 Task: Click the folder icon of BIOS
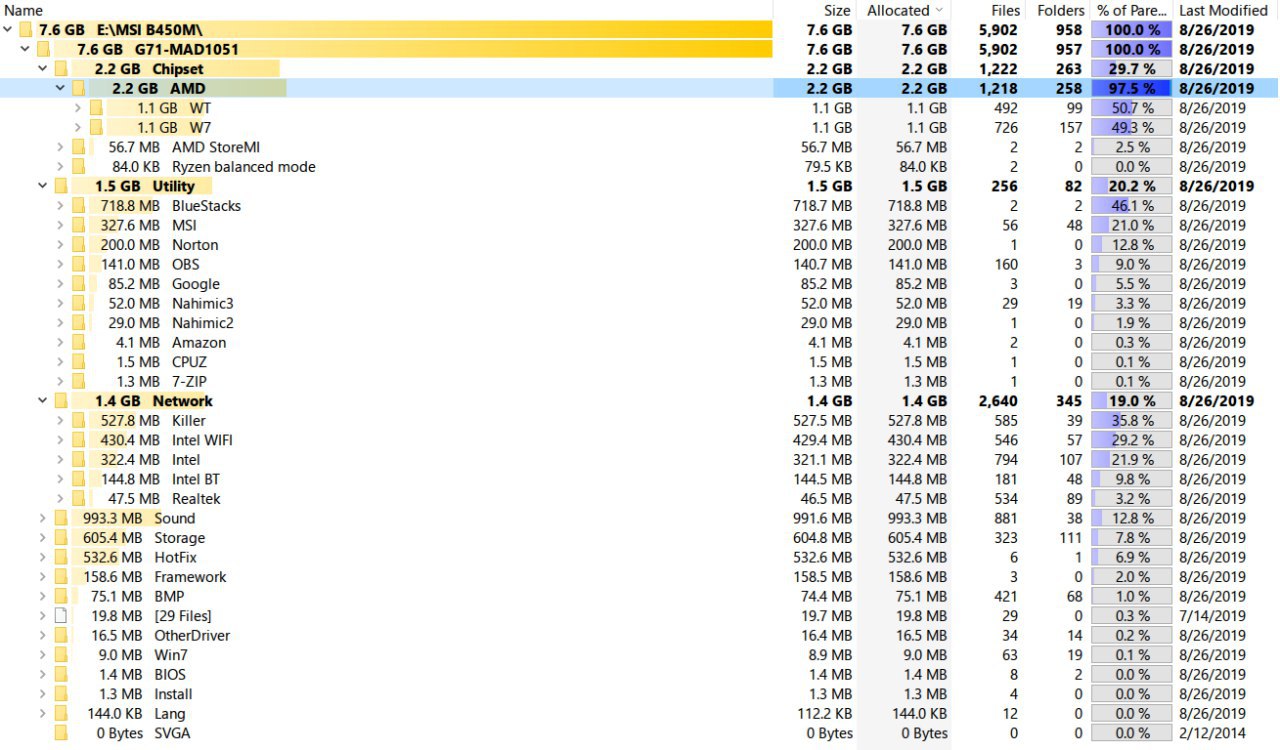click(61, 675)
